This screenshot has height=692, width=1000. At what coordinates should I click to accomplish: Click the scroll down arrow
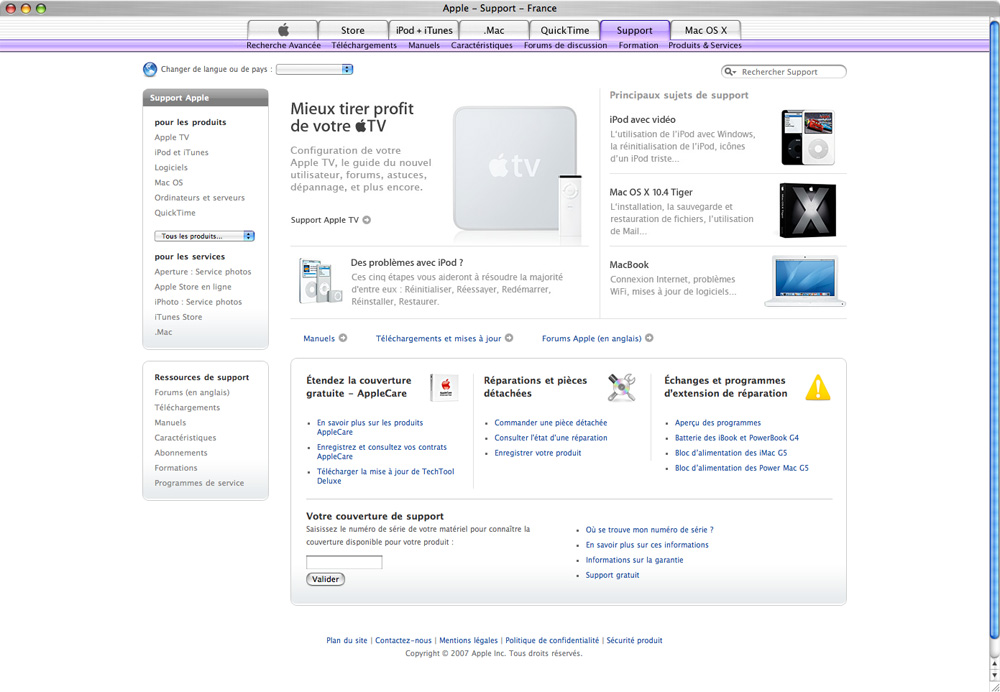click(994, 675)
